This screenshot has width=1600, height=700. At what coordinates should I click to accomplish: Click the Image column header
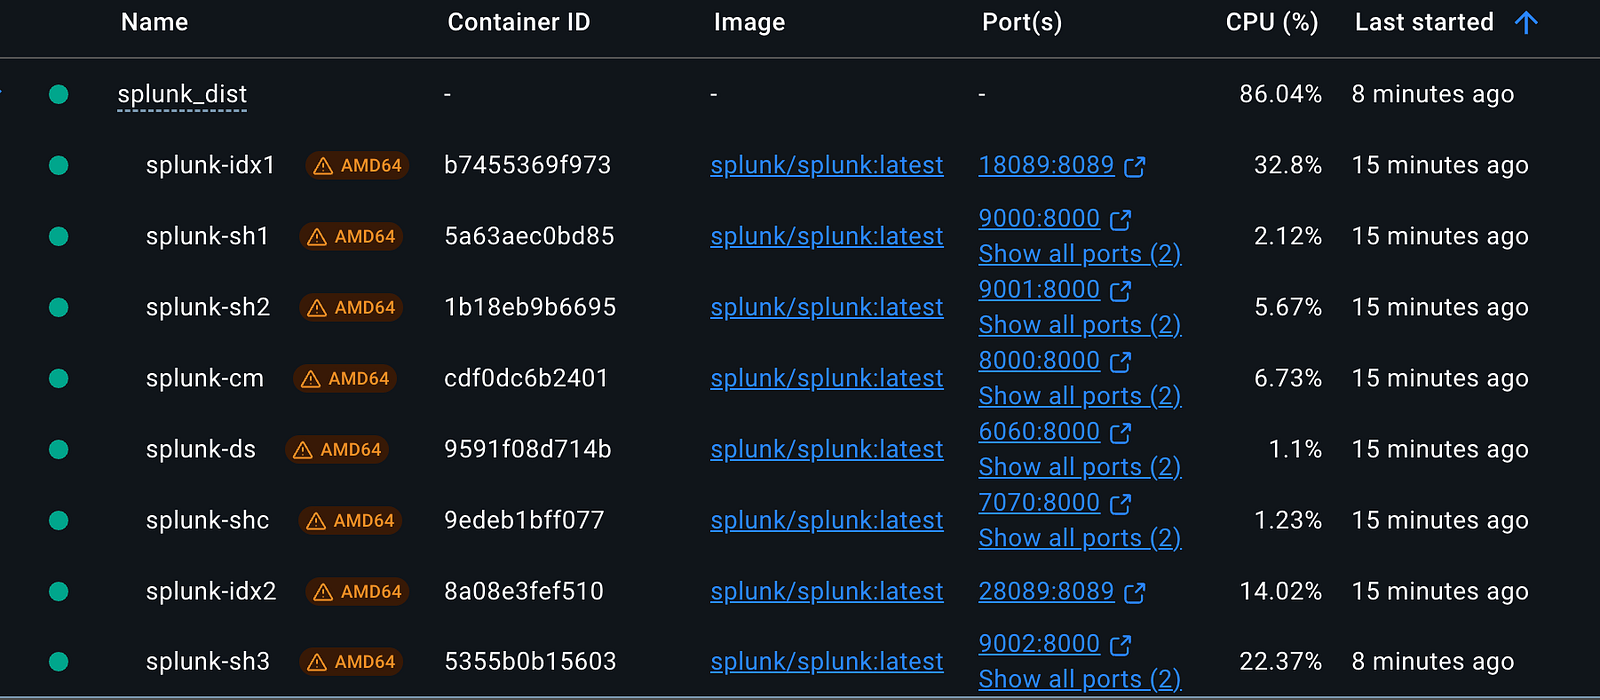pyautogui.click(x=749, y=23)
